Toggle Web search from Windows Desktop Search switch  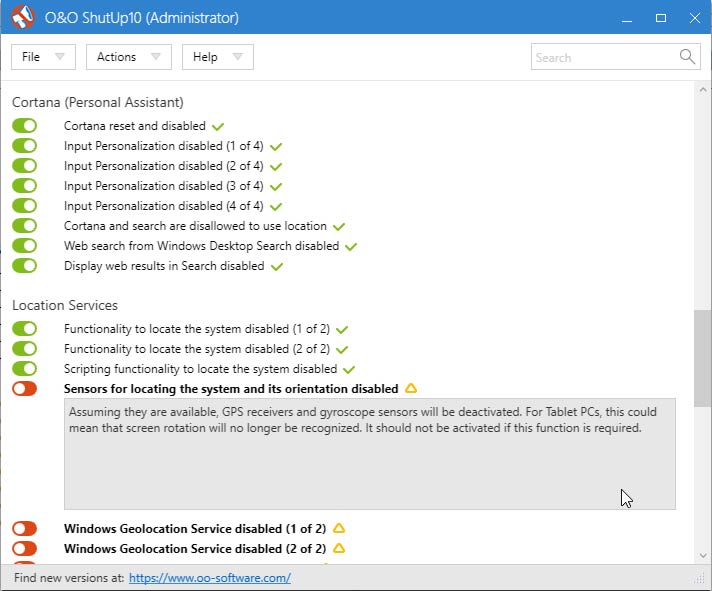(x=25, y=246)
